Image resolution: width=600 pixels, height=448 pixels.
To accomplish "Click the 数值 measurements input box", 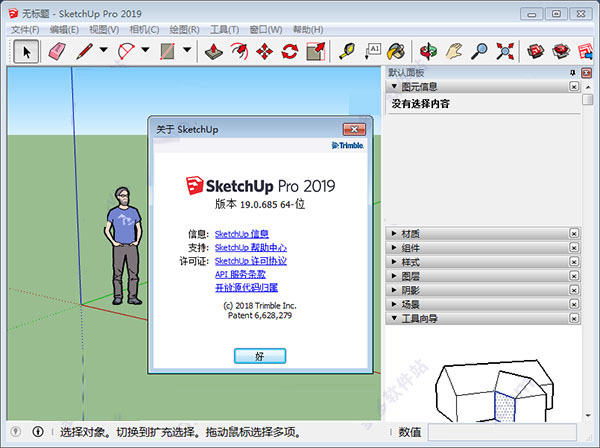I will (502, 432).
